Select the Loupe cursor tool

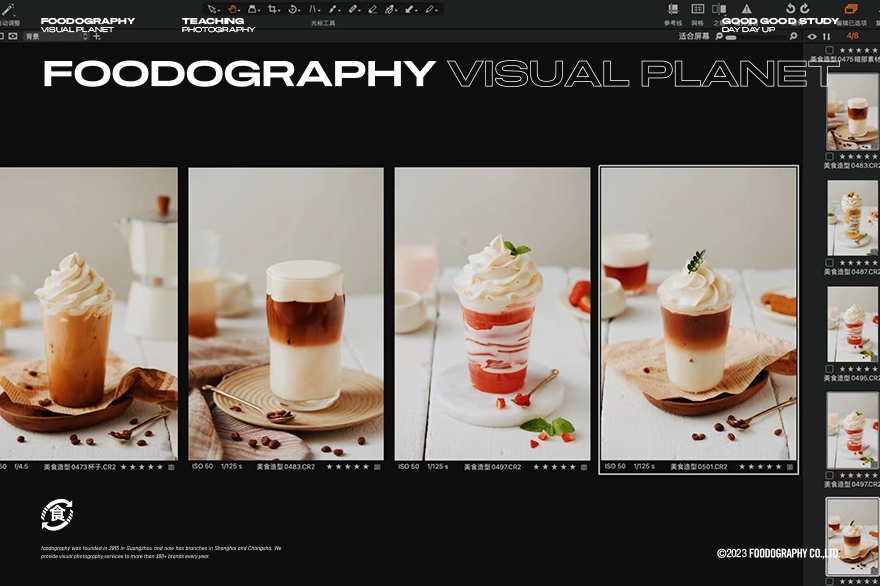point(252,9)
